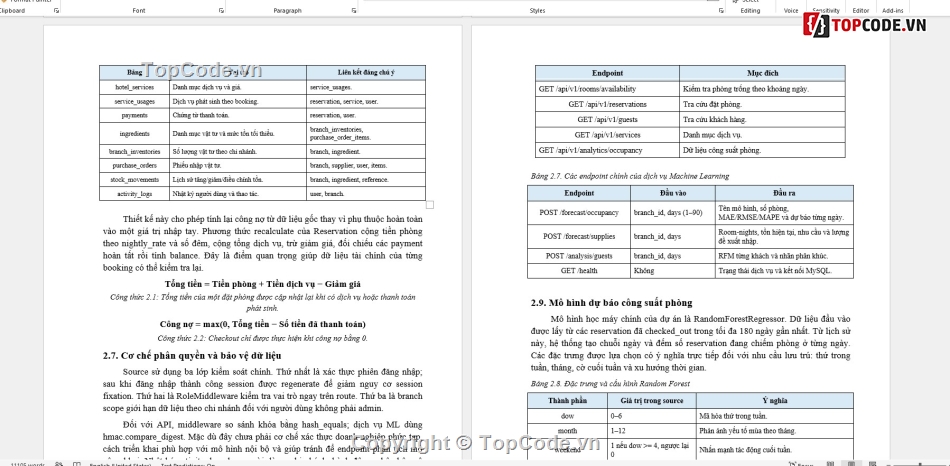The height and width of the screenshot is (466, 950).
Task: Click the 'branch, ingredient, reference.' cell
Action: pyautogui.click(x=366, y=180)
